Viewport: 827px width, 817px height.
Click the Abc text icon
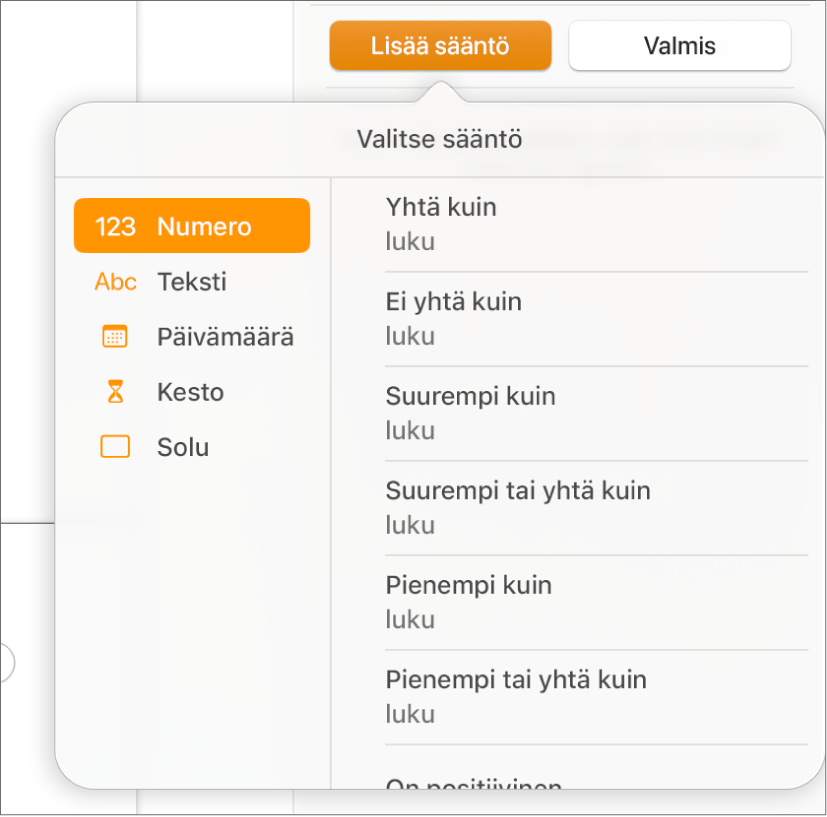pos(116,282)
